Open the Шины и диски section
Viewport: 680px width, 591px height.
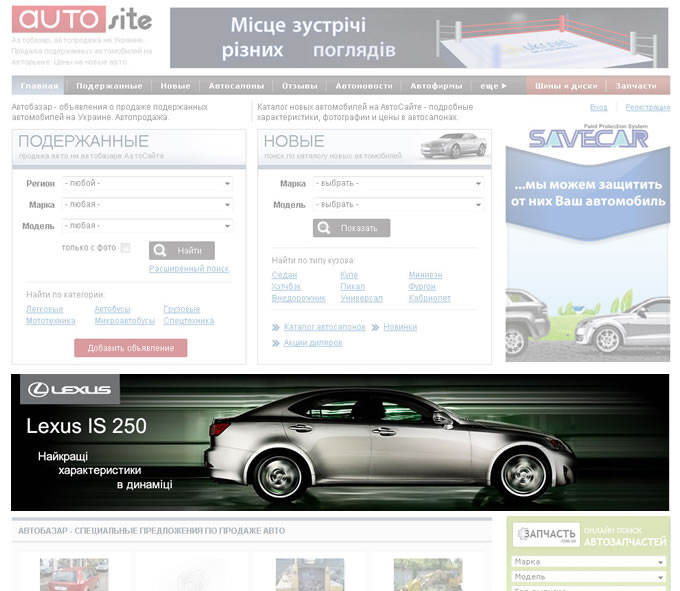point(566,86)
